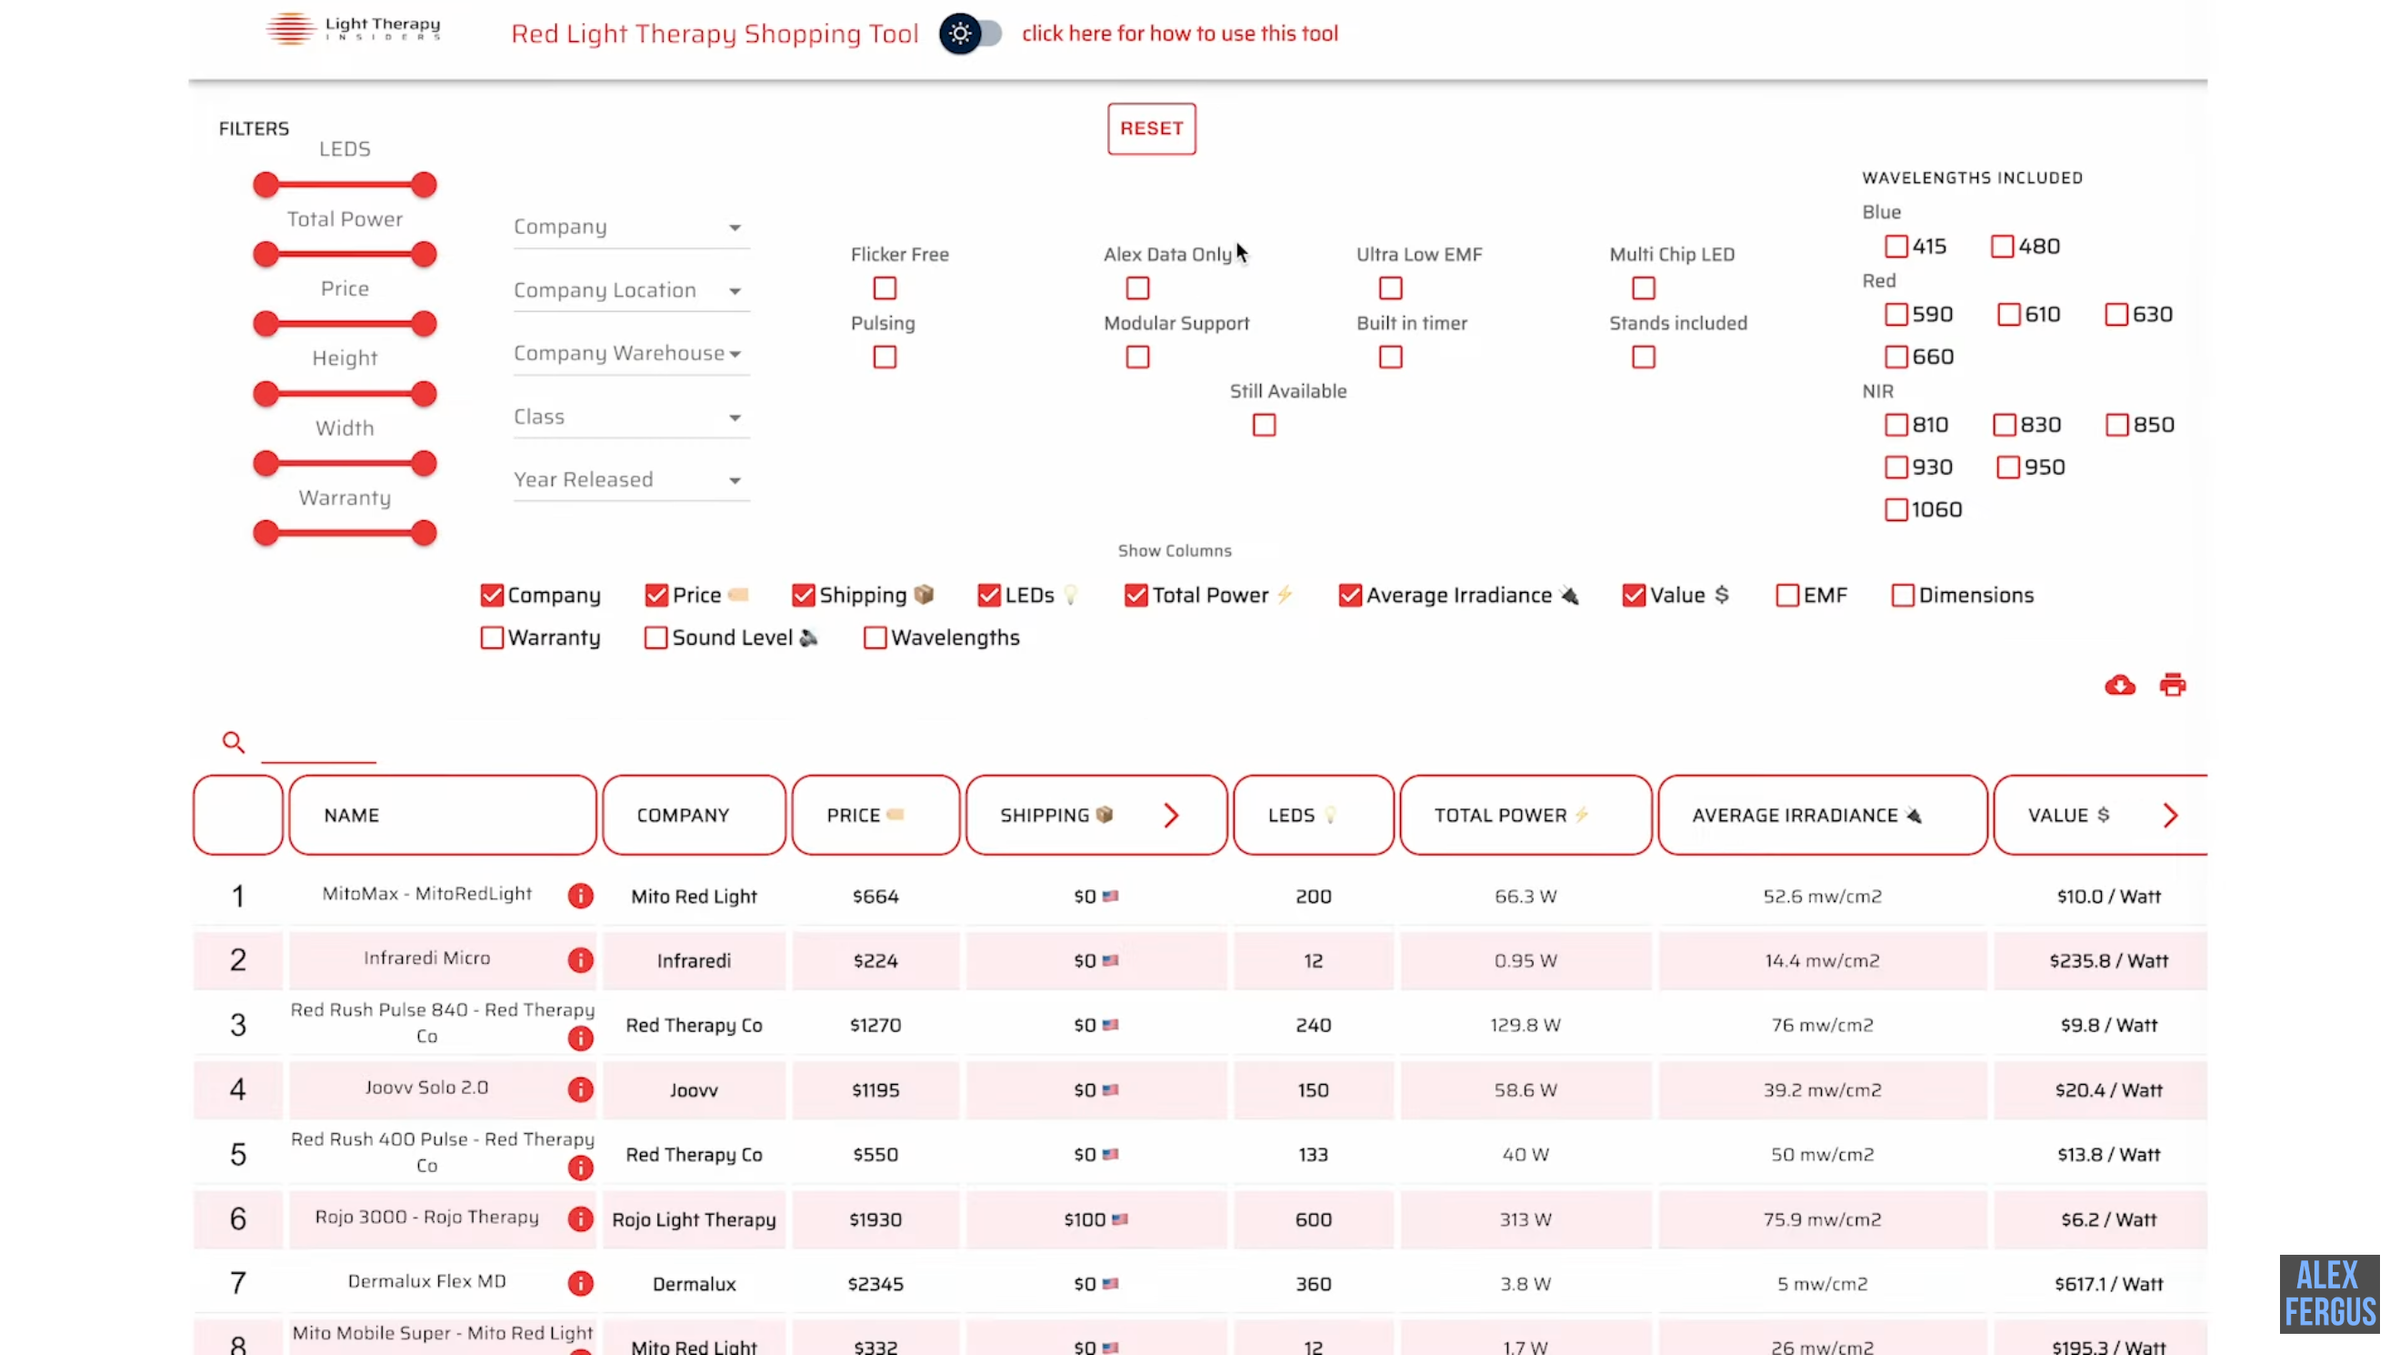The height and width of the screenshot is (1355, 2400).
Task: Toggle the dark mode switch
Action: tap(970, 34)
